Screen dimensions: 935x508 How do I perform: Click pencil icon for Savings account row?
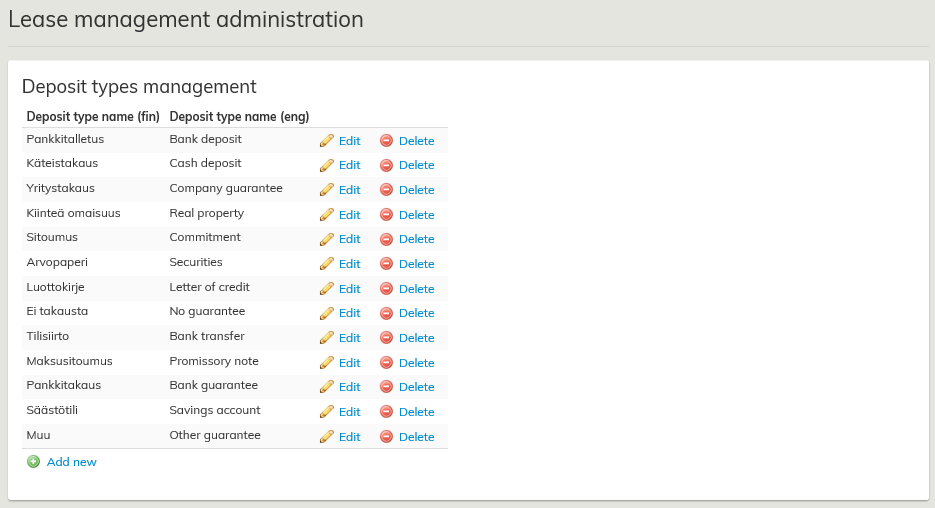coord(326,412)
